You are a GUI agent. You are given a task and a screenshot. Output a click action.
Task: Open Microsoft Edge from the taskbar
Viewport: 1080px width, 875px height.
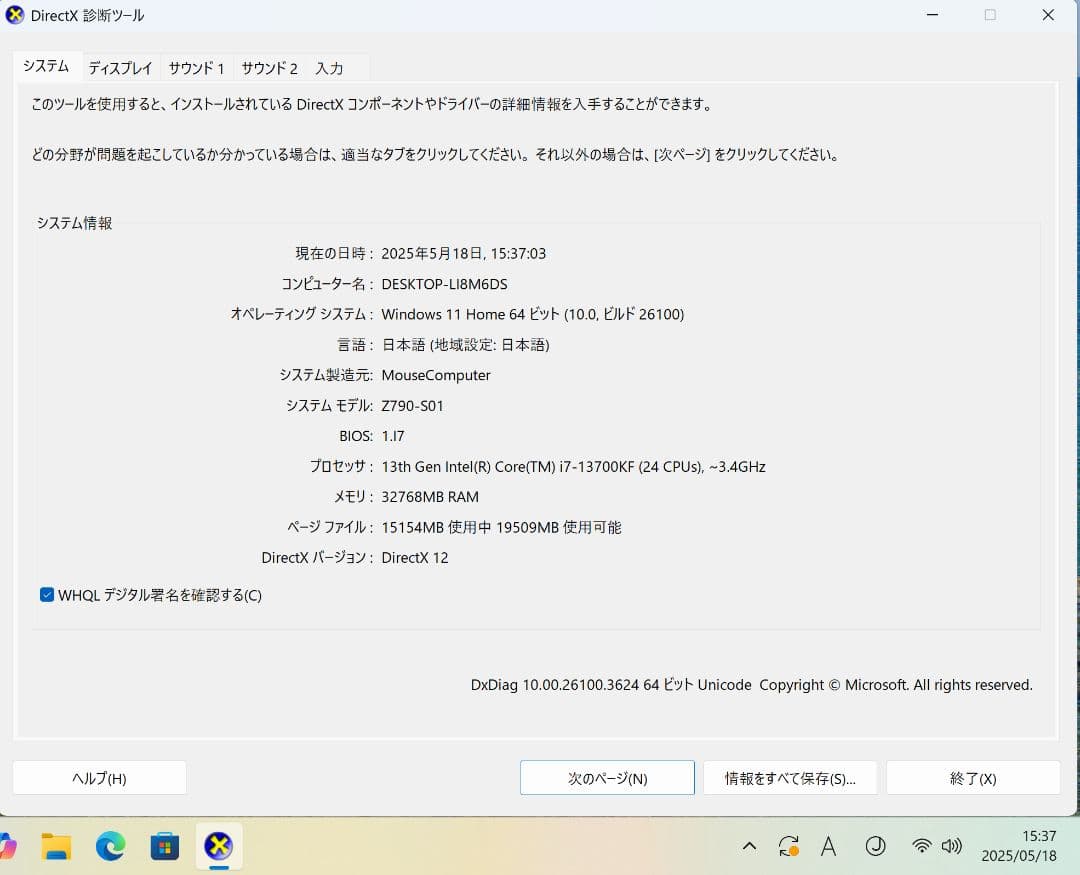pos(110,846)
